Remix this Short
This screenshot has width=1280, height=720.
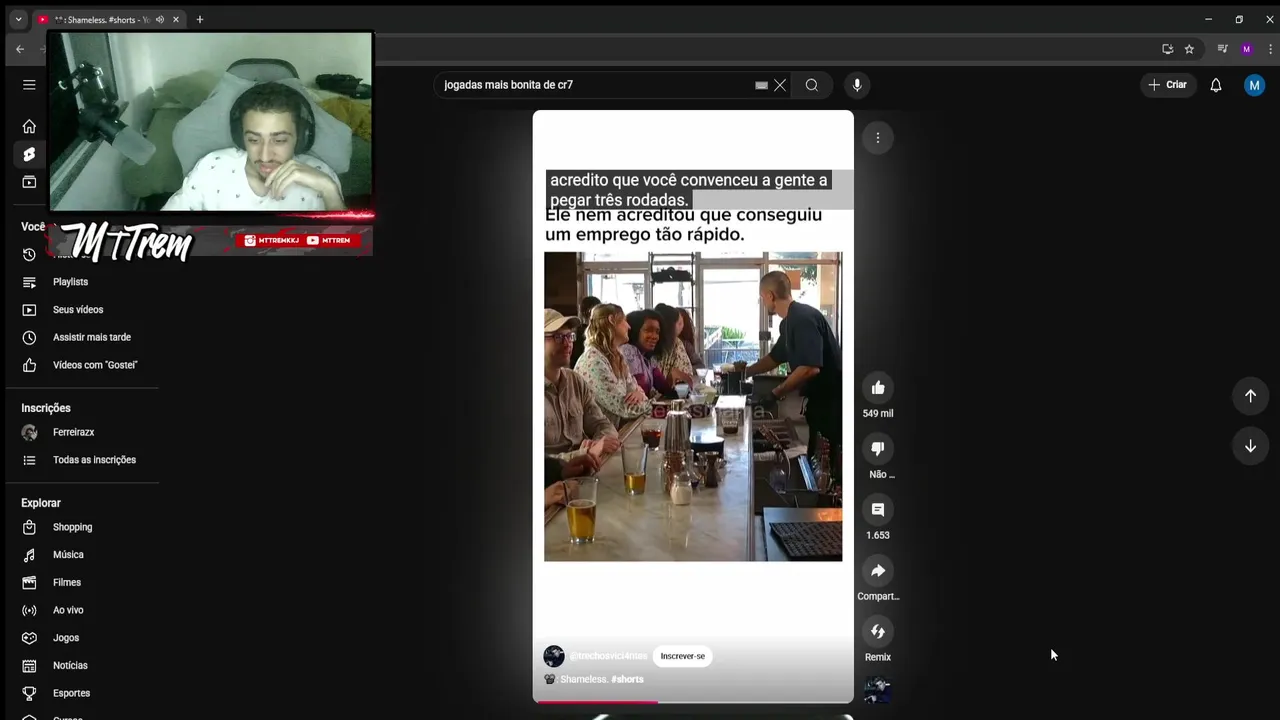tap(877, 632)
